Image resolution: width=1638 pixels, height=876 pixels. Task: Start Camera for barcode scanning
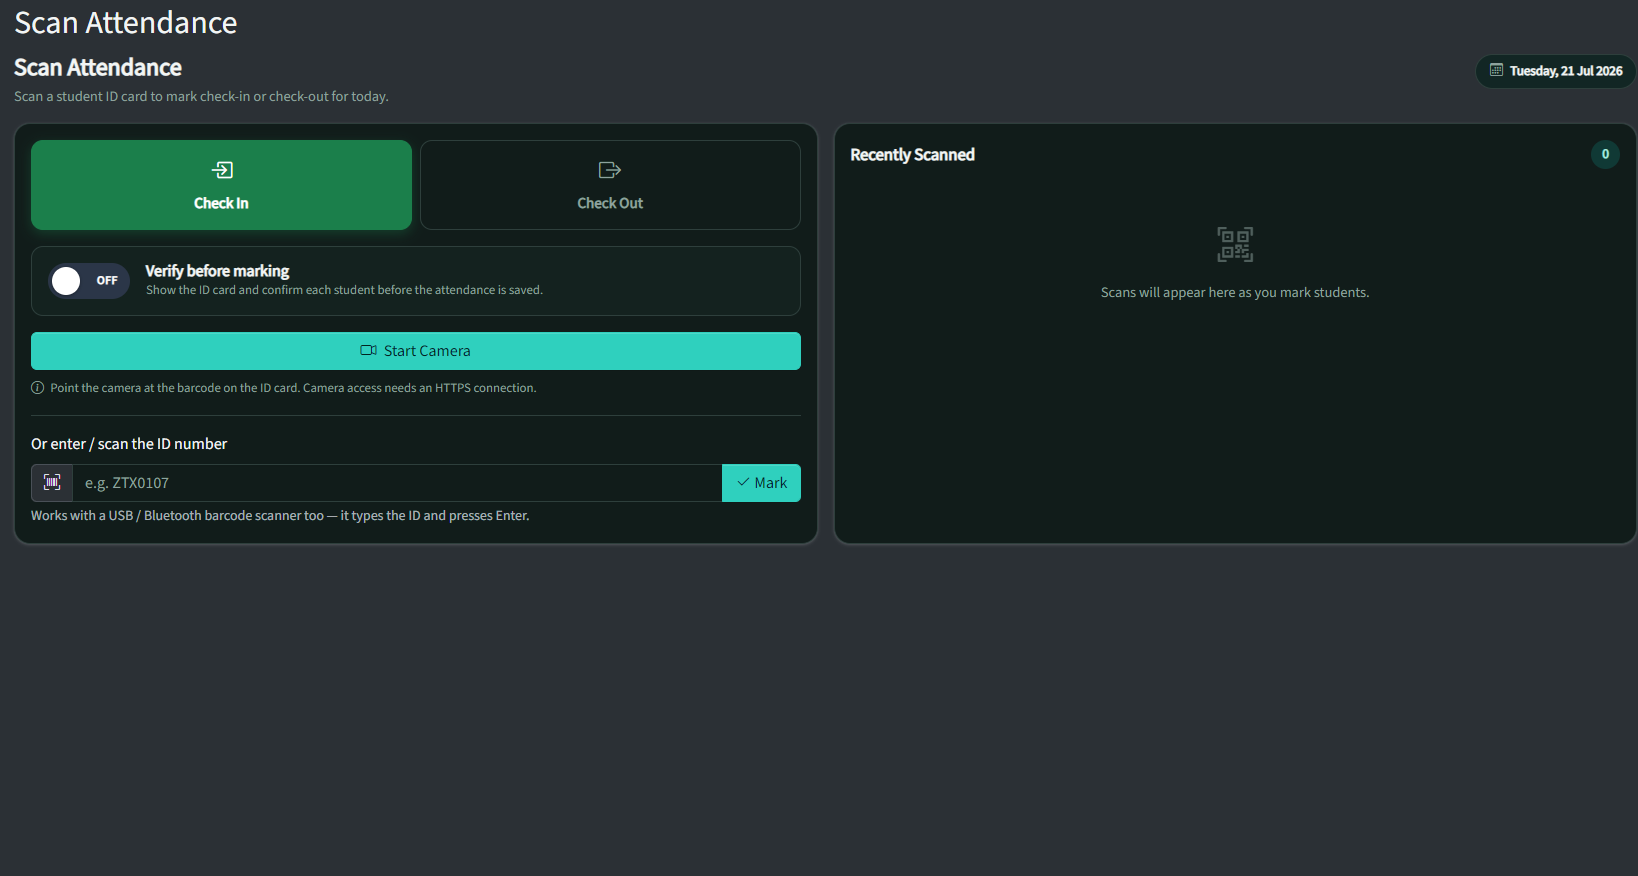pyautogui.click(x=416, y=351)
